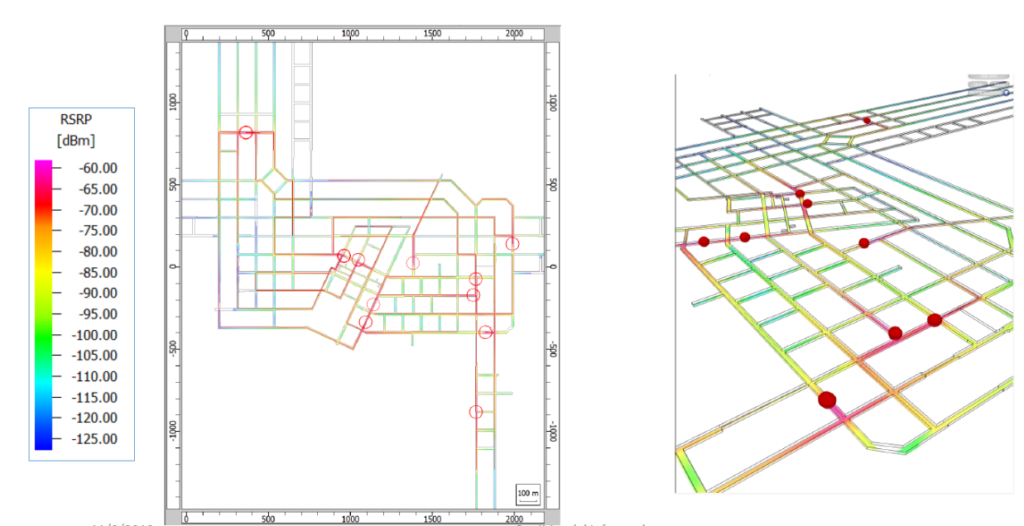Click the -90.00 legend value
The image size is (1024, 526).
[x=96, y=293]
